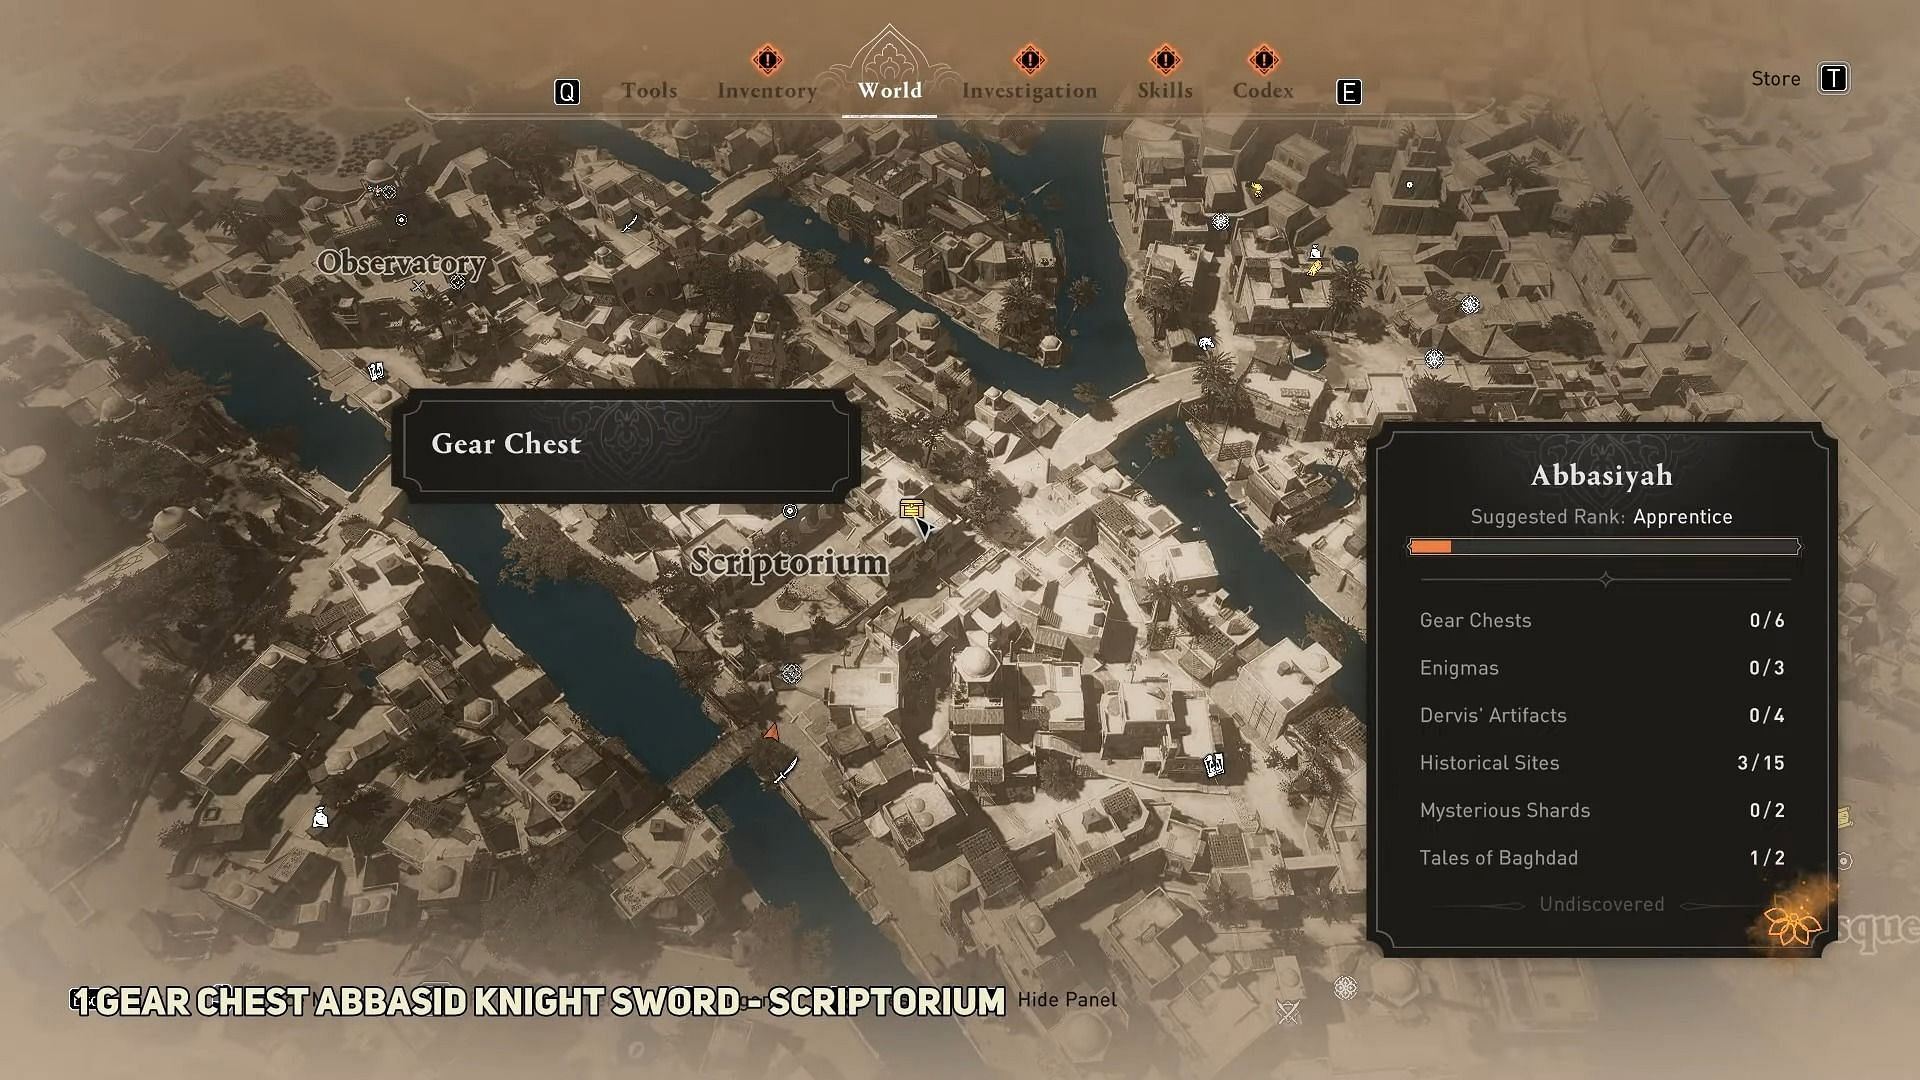The width and height of the screenshot is (1920, 1080).
Task: Toggle the second warning icon top center
Action: [1030, 59]
